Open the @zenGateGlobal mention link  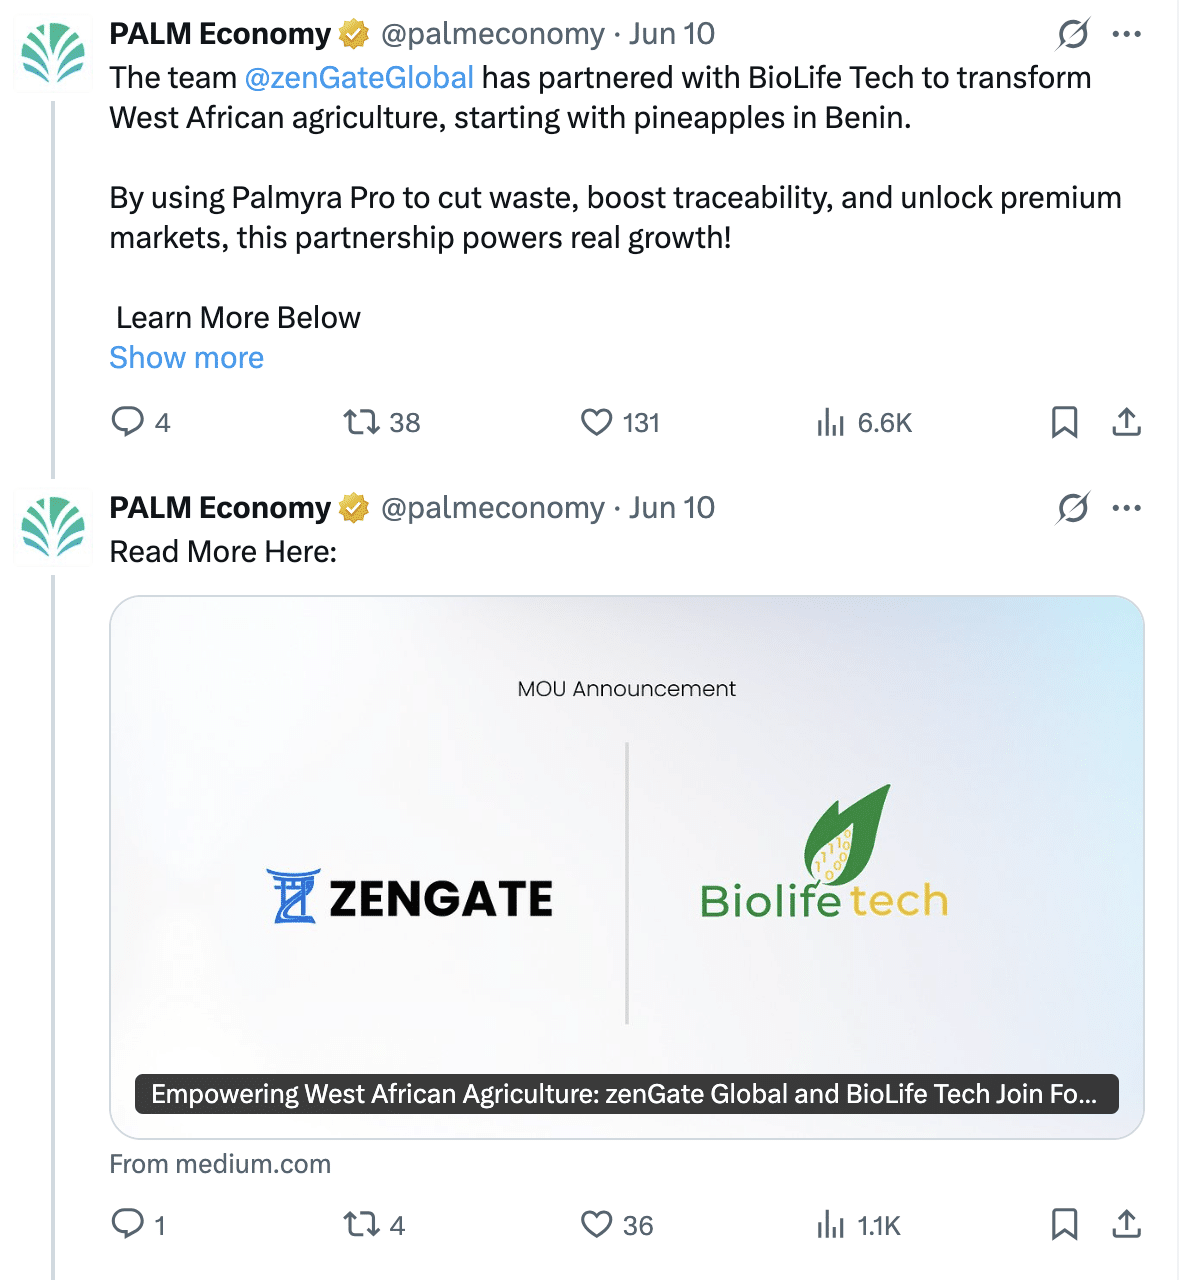359,78
